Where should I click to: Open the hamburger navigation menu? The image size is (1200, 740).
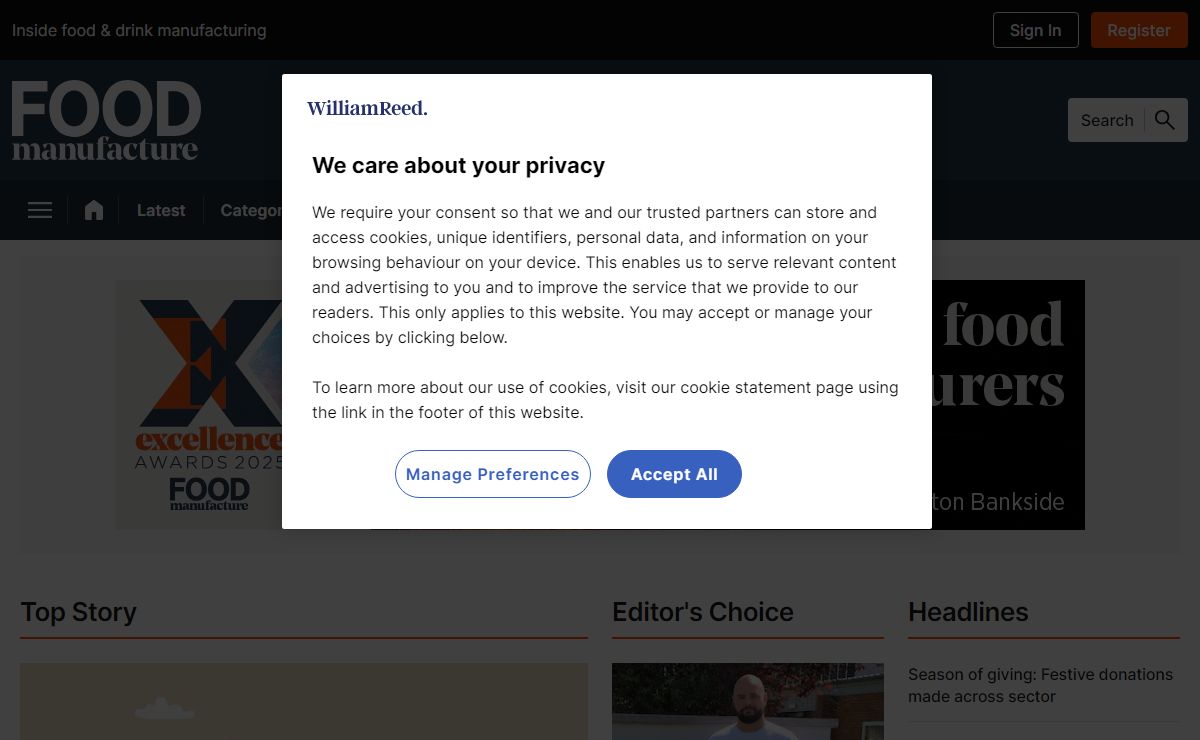(x=40, y=210)
